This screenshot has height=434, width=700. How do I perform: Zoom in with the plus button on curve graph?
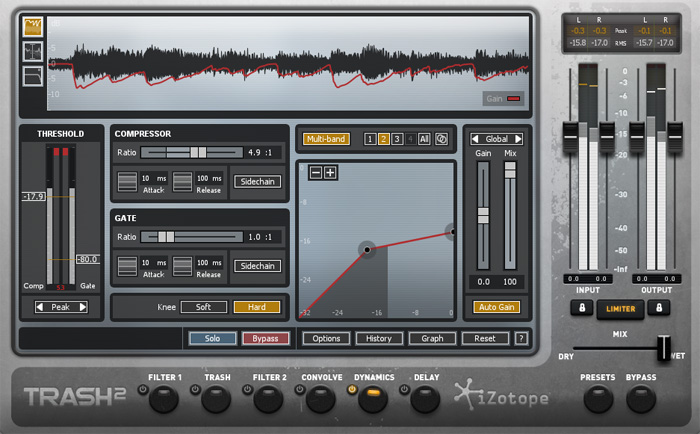point(330,172)
